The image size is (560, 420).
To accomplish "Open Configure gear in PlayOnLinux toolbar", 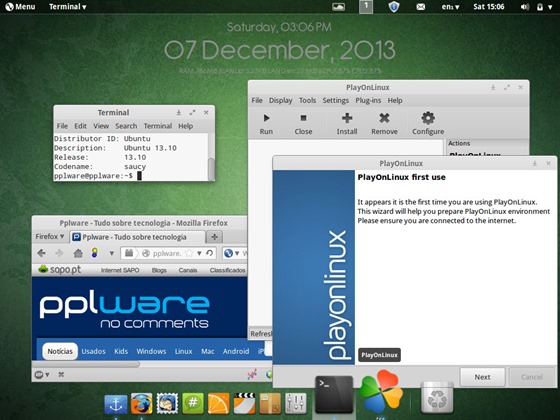I will [428, 118].
